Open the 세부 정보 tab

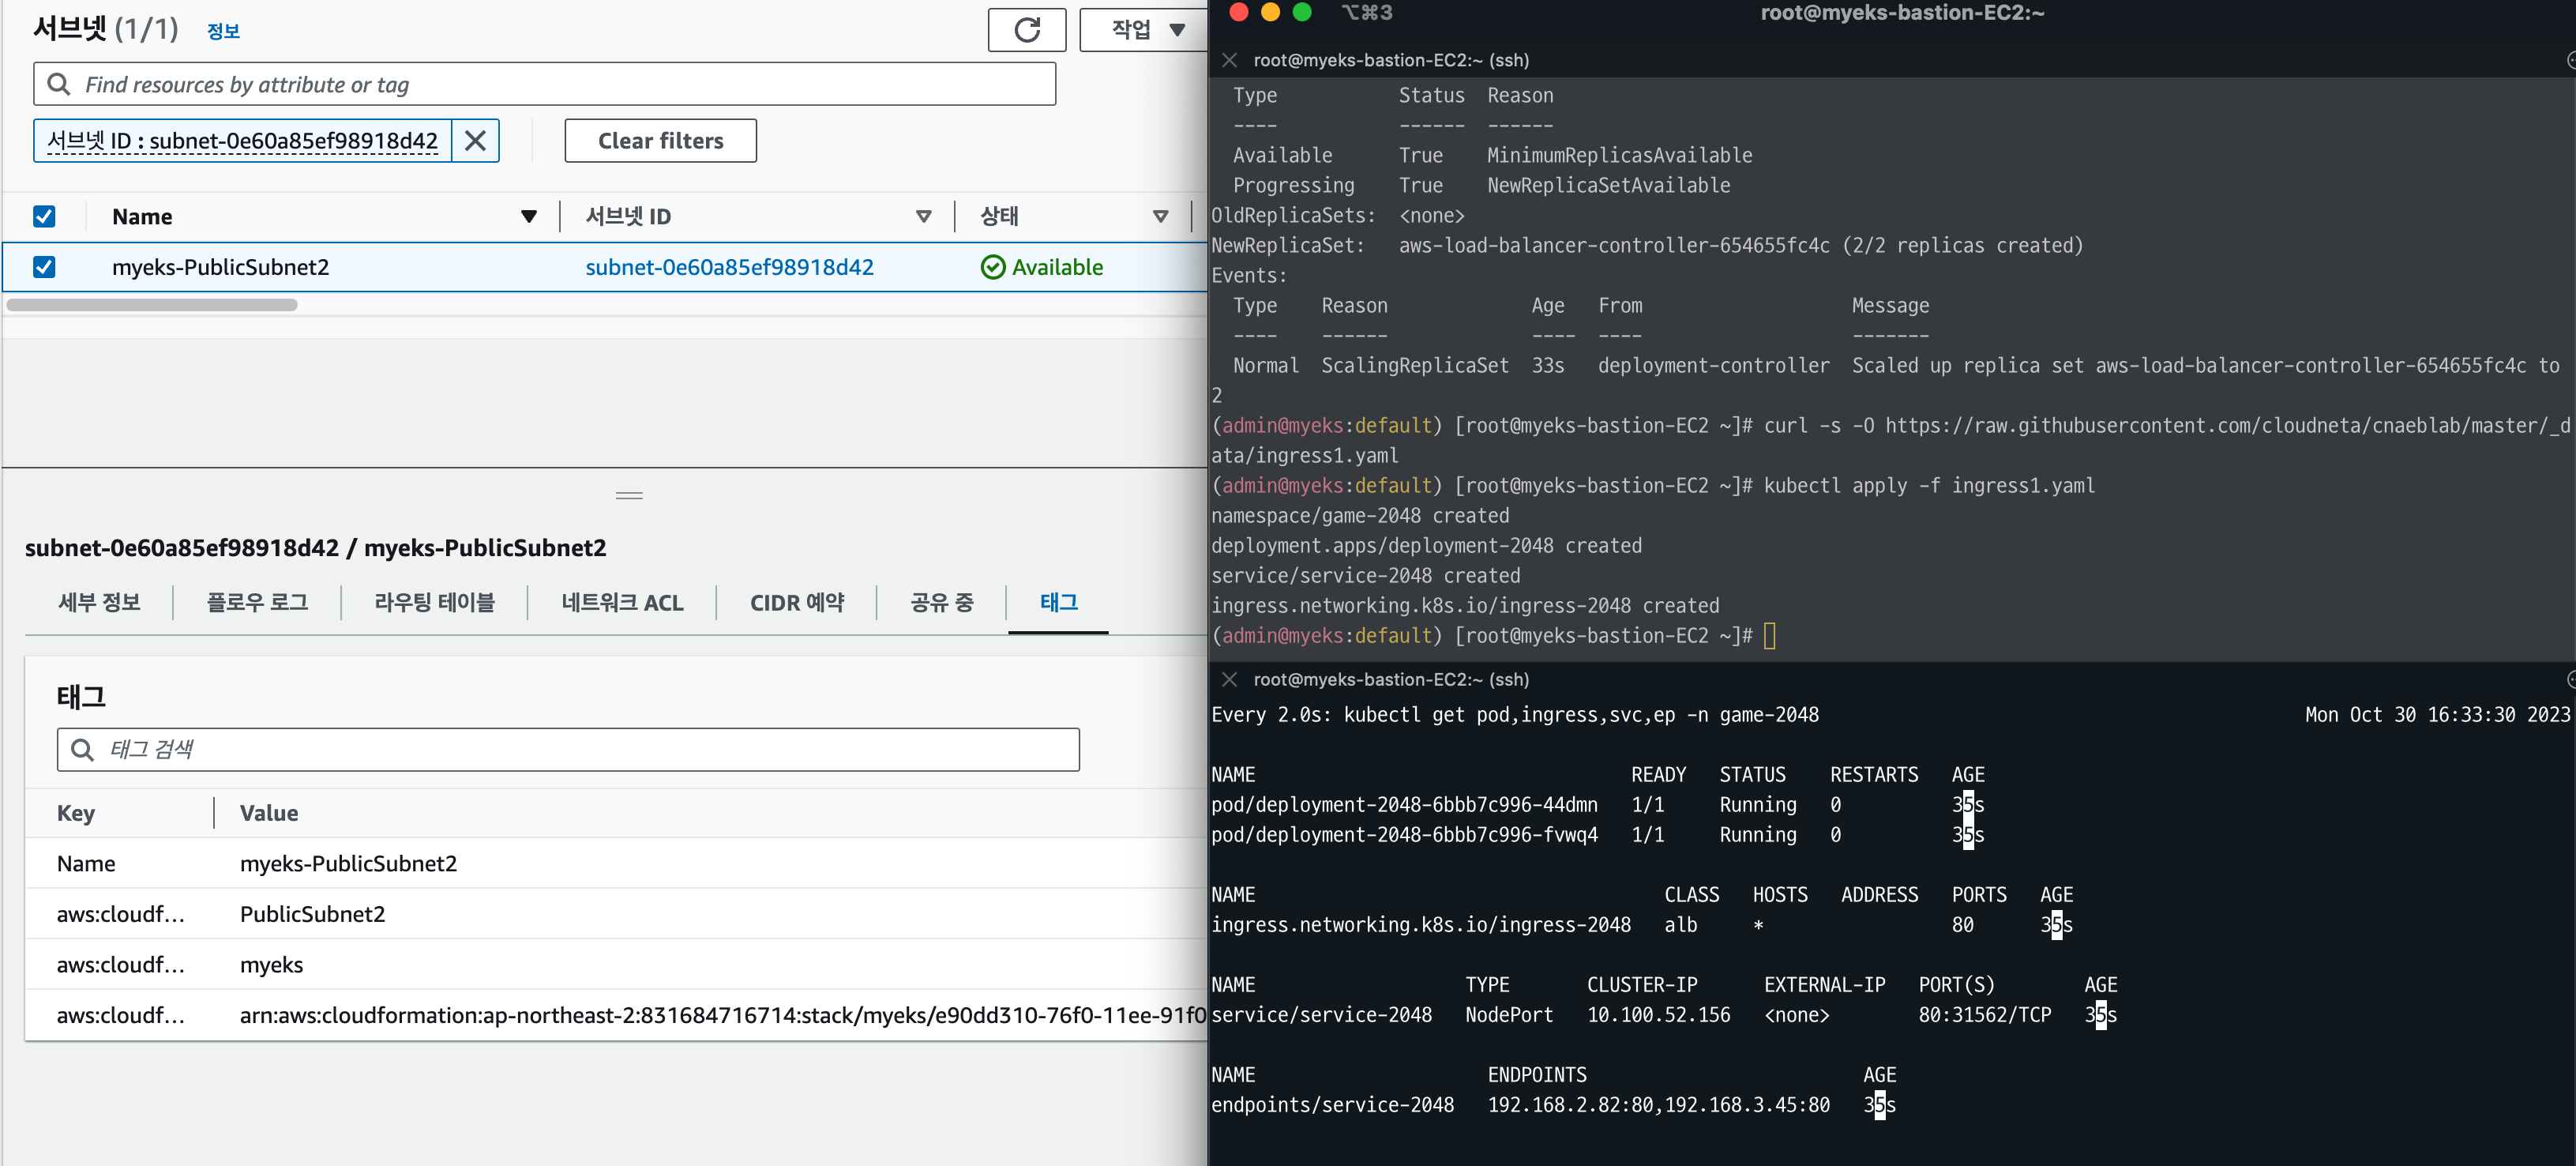(x=99, y=602)
